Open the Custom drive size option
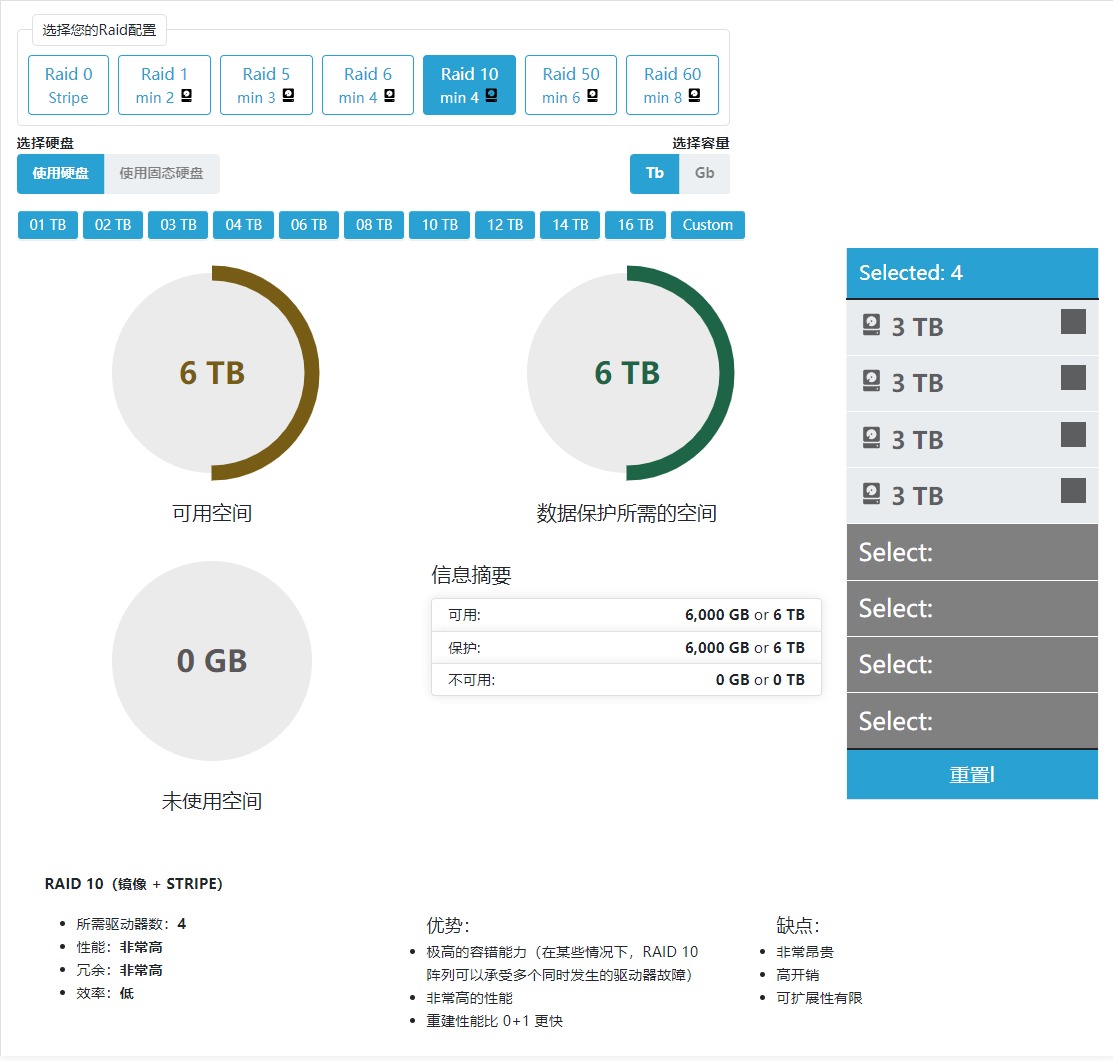The image size is (1113, 1061). pyautogui.click(x=708, y=225)
